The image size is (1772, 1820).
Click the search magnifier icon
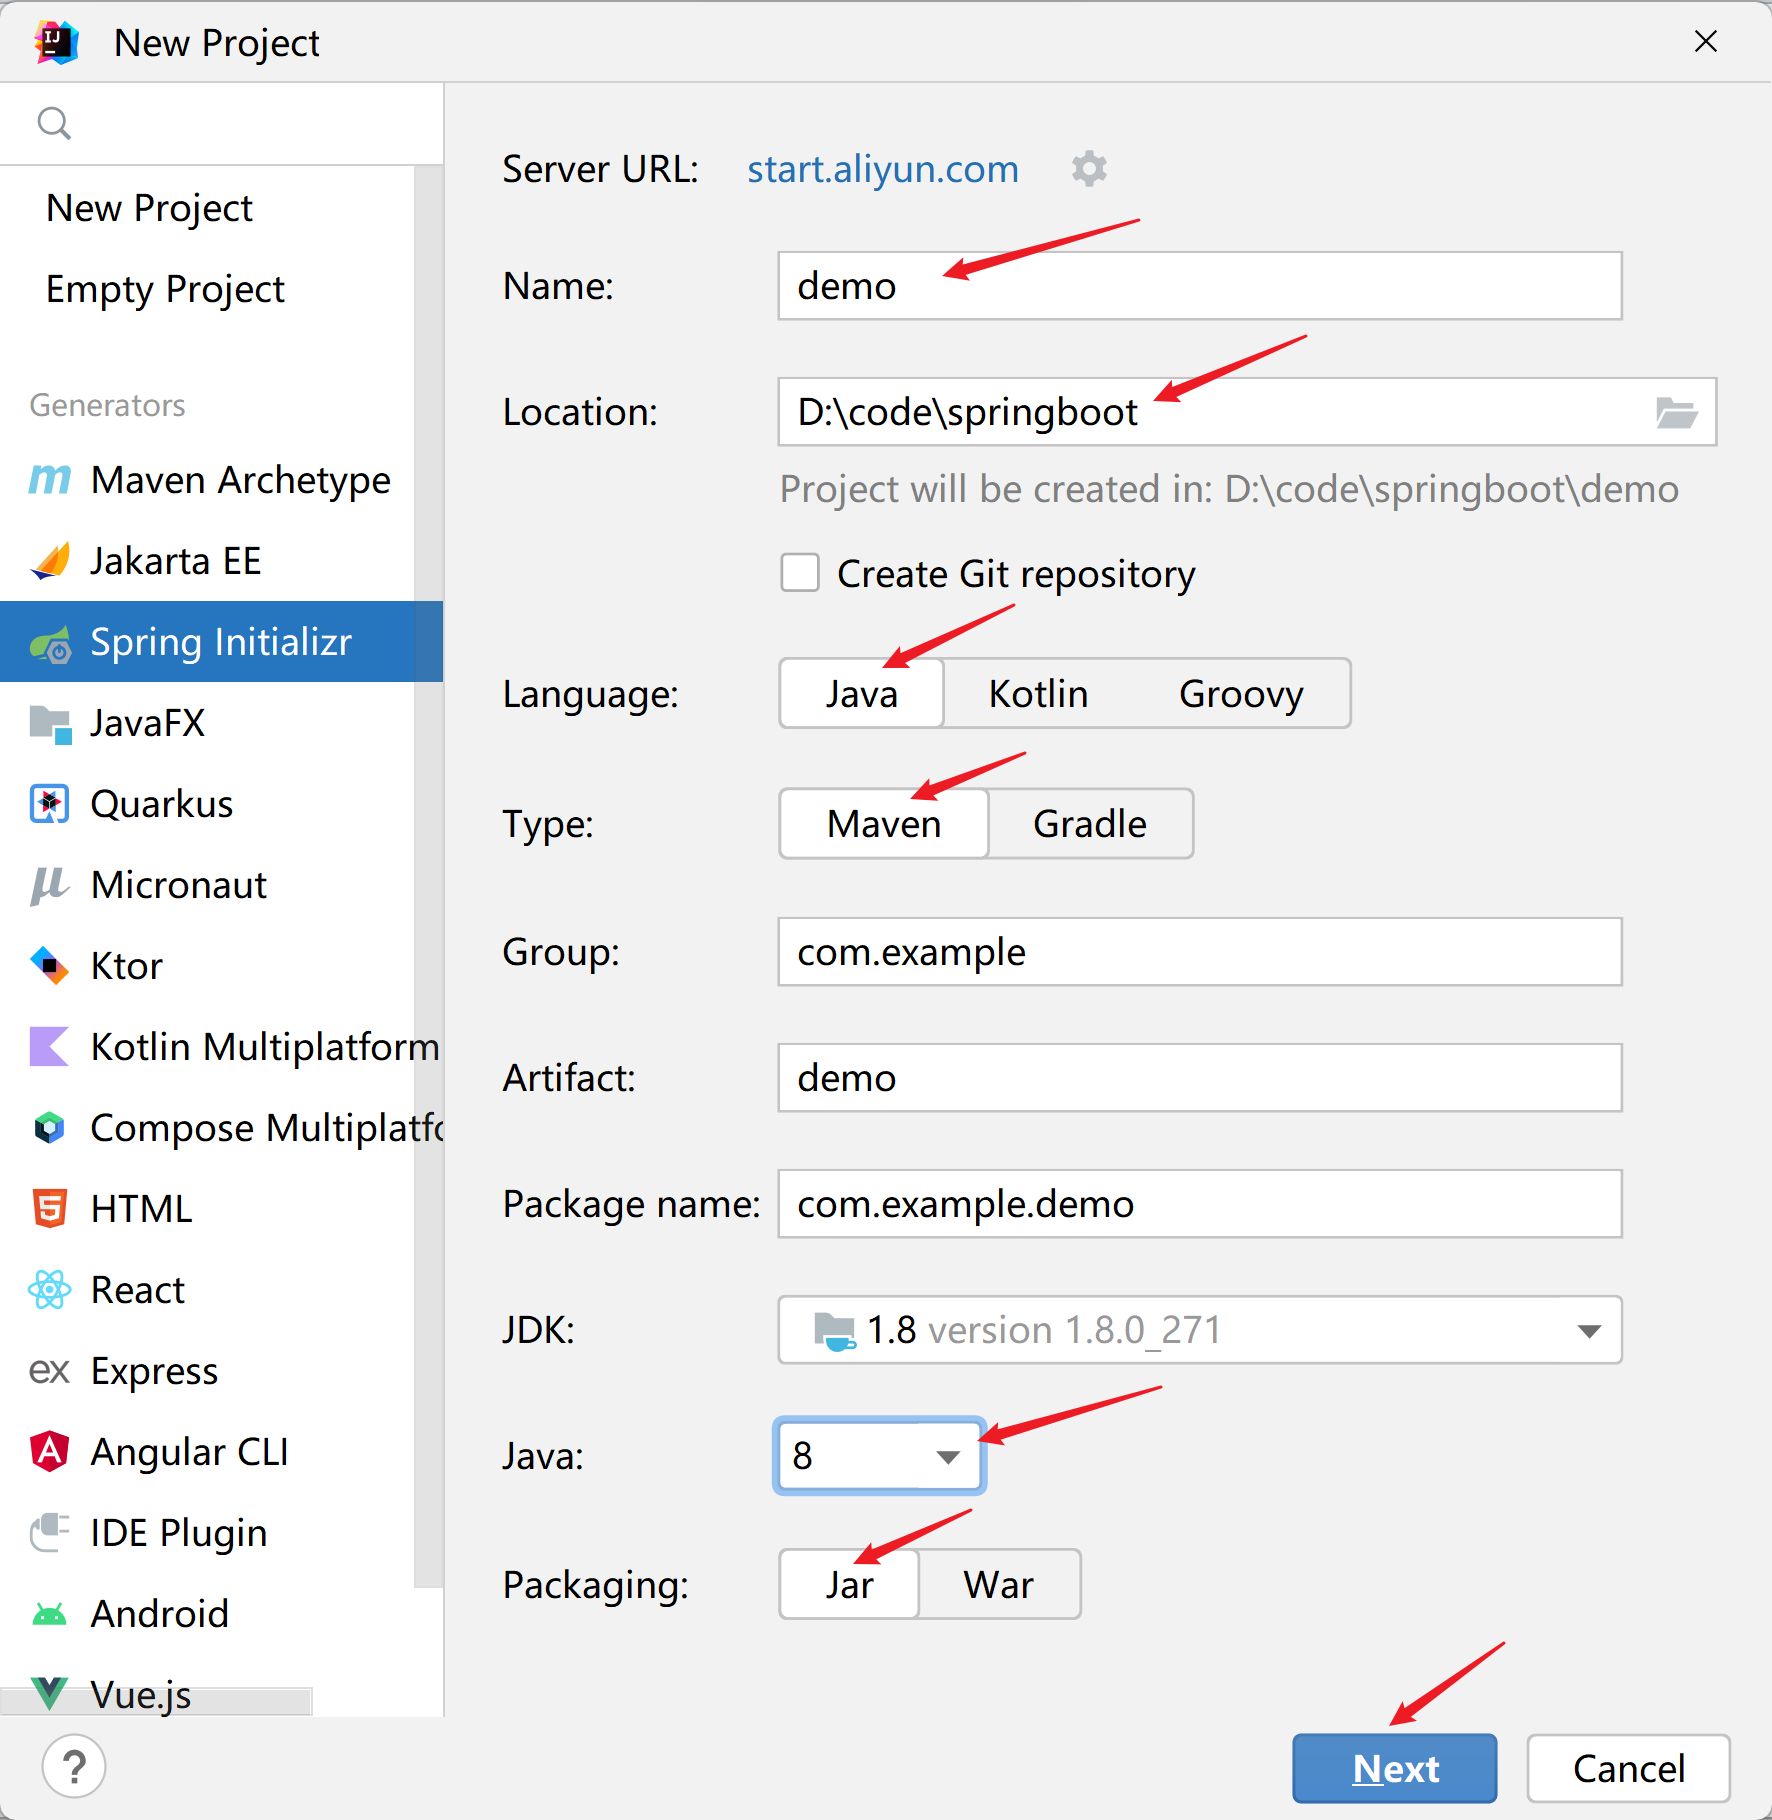tap(54, 124)
